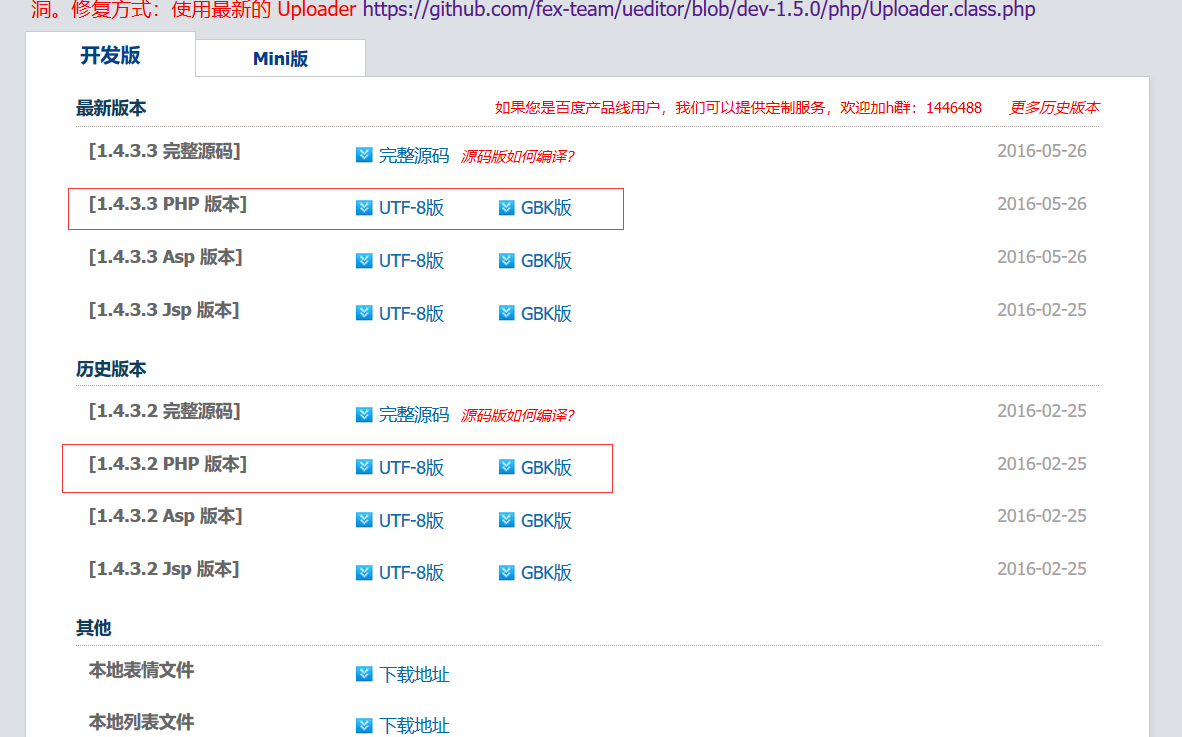Viewport: 1182px width, 737px height.
Task: Download 1.4.3.2 Asp UTF-8版
Action: tap(411, 520)
